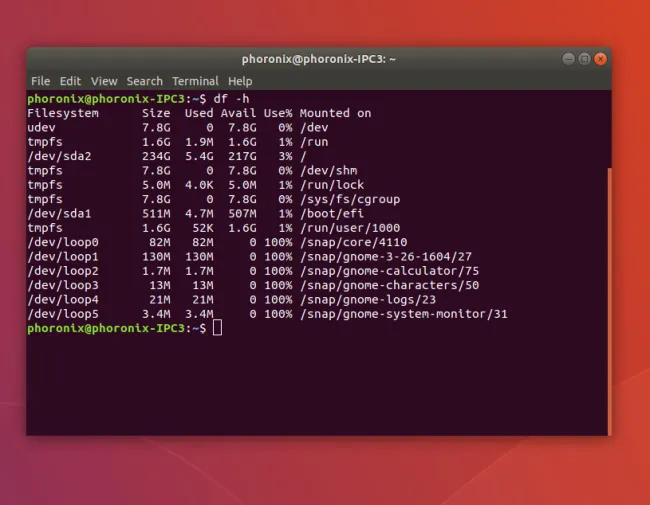Click the '/snap/gnome-calculator/75' mount point
The height and width of the screenshot is (505, 650).
(389, 271)
